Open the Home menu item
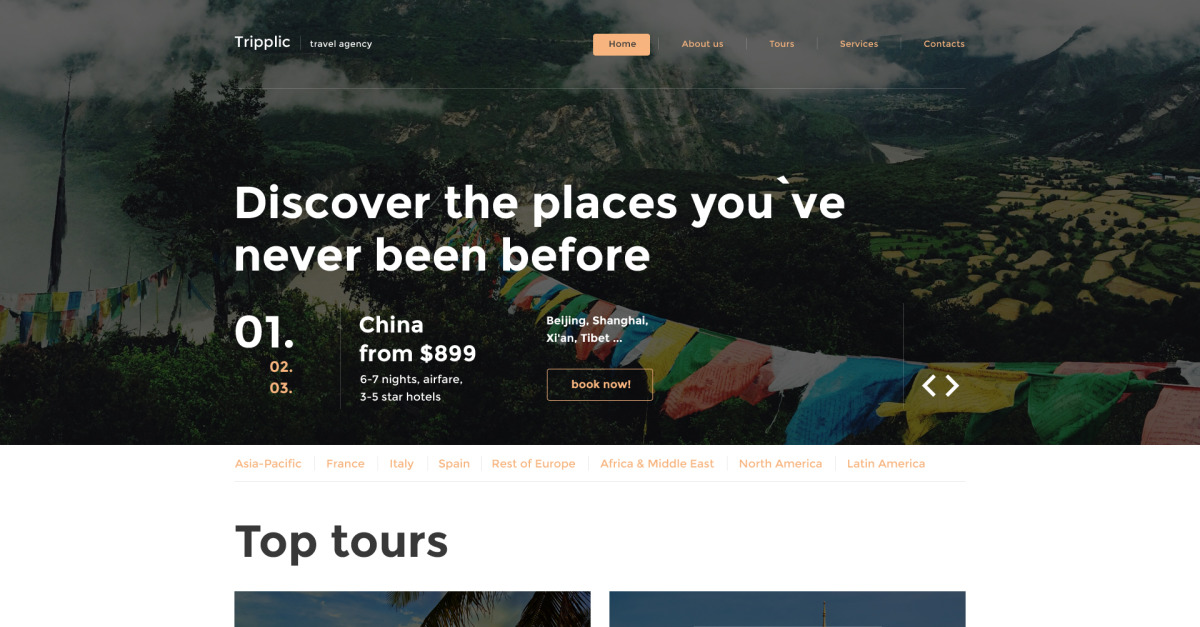This screenshot has height=627, width=1200. pyautogui.click(x=621, y=44)
